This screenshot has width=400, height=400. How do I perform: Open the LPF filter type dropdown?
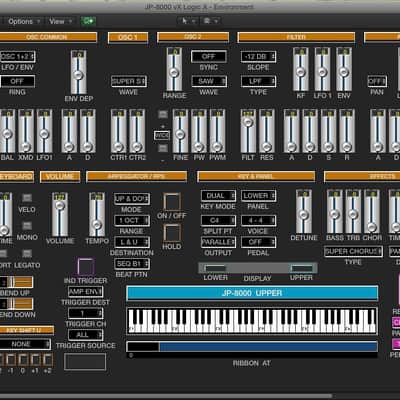pyautogui.click(x=258, y=81)
